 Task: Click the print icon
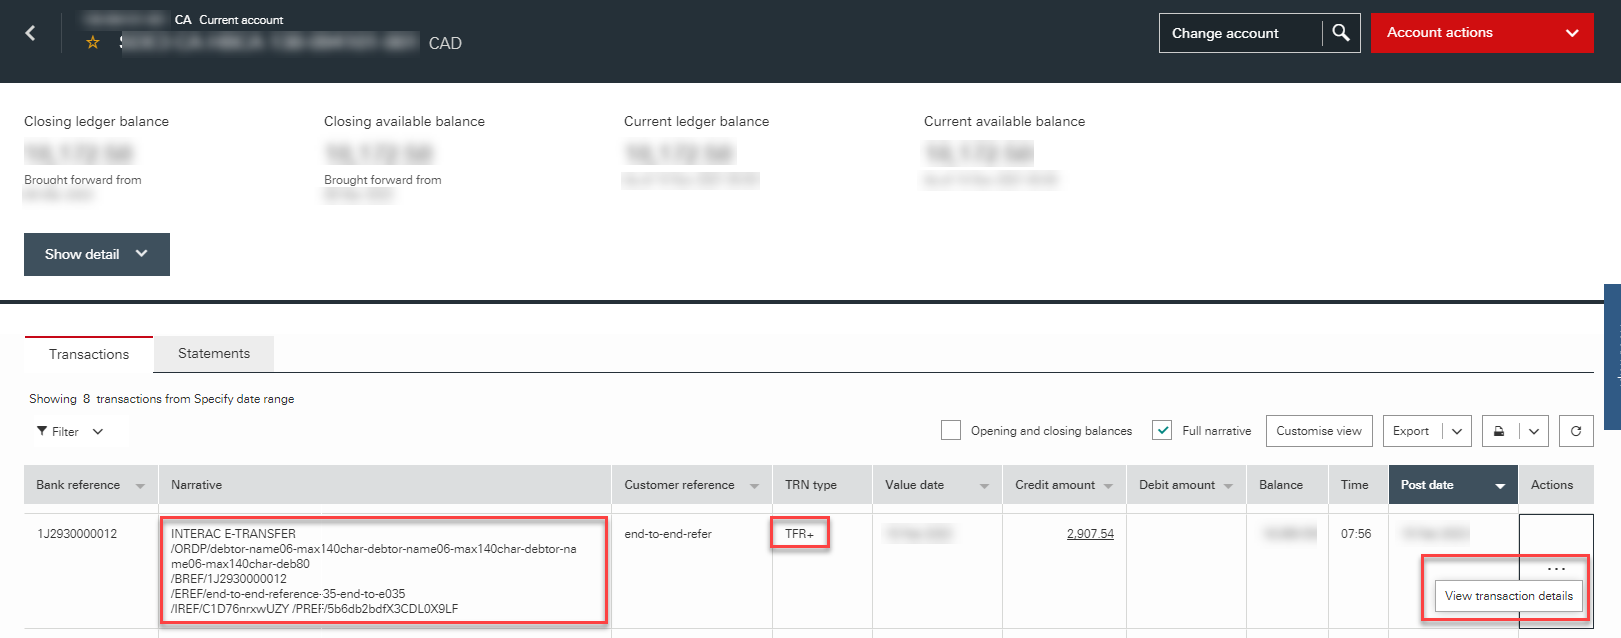[1499, 431]
